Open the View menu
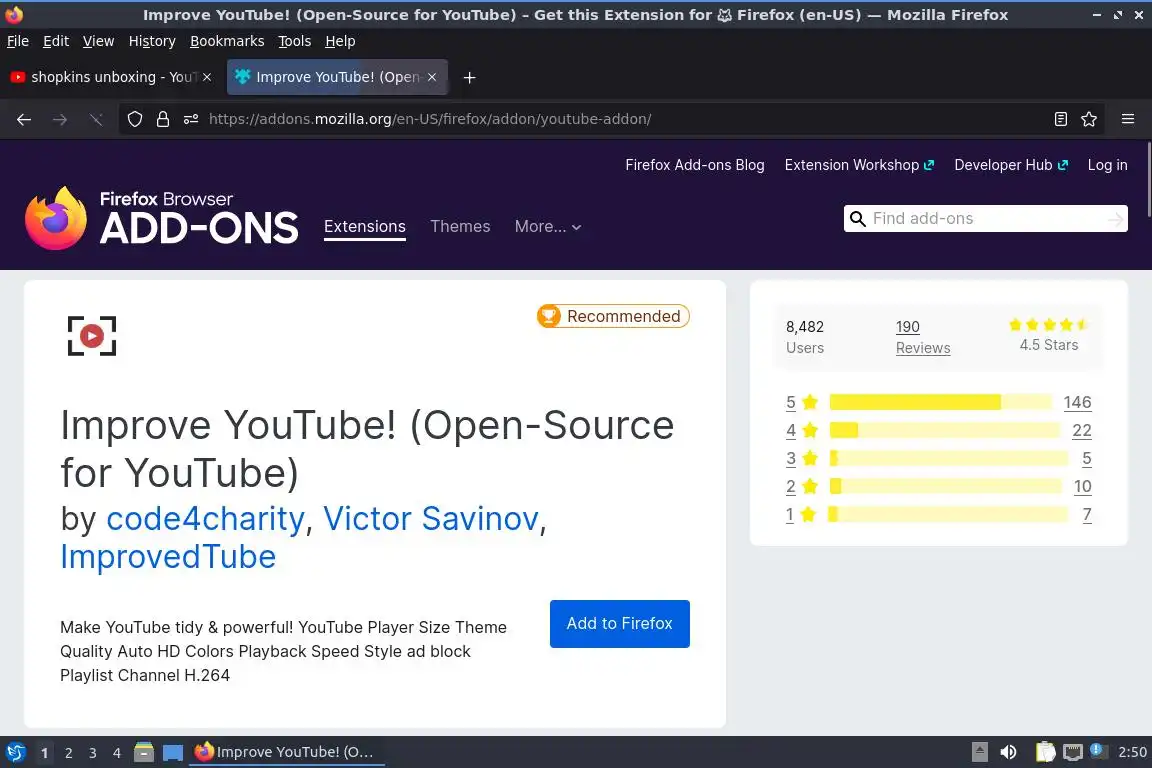This screenshot has height=768, width=1152. tap(98, 41)
